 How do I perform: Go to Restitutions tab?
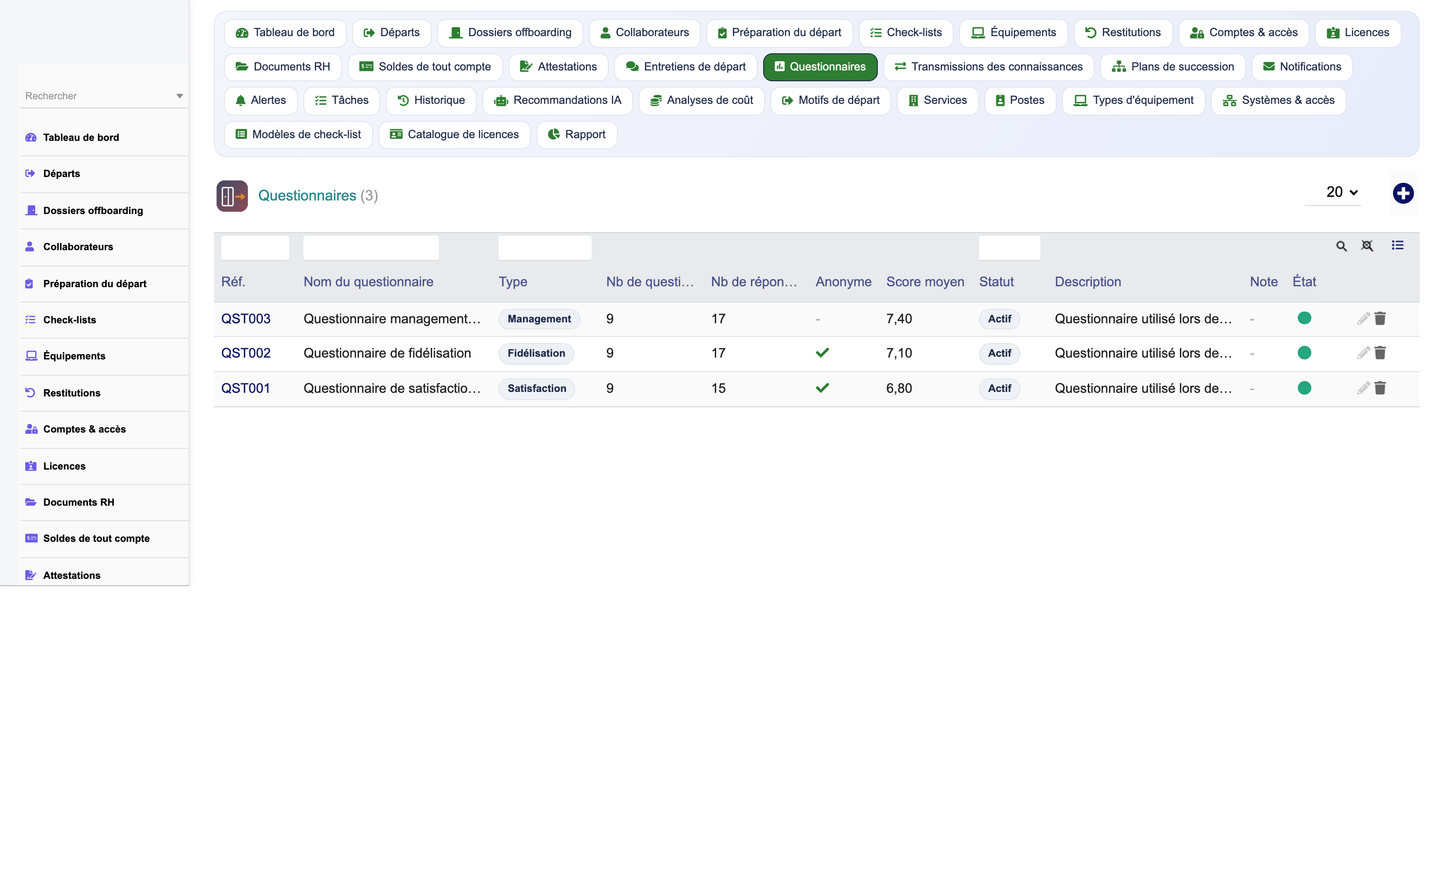pyautogui.click(x=1123, y=33)
